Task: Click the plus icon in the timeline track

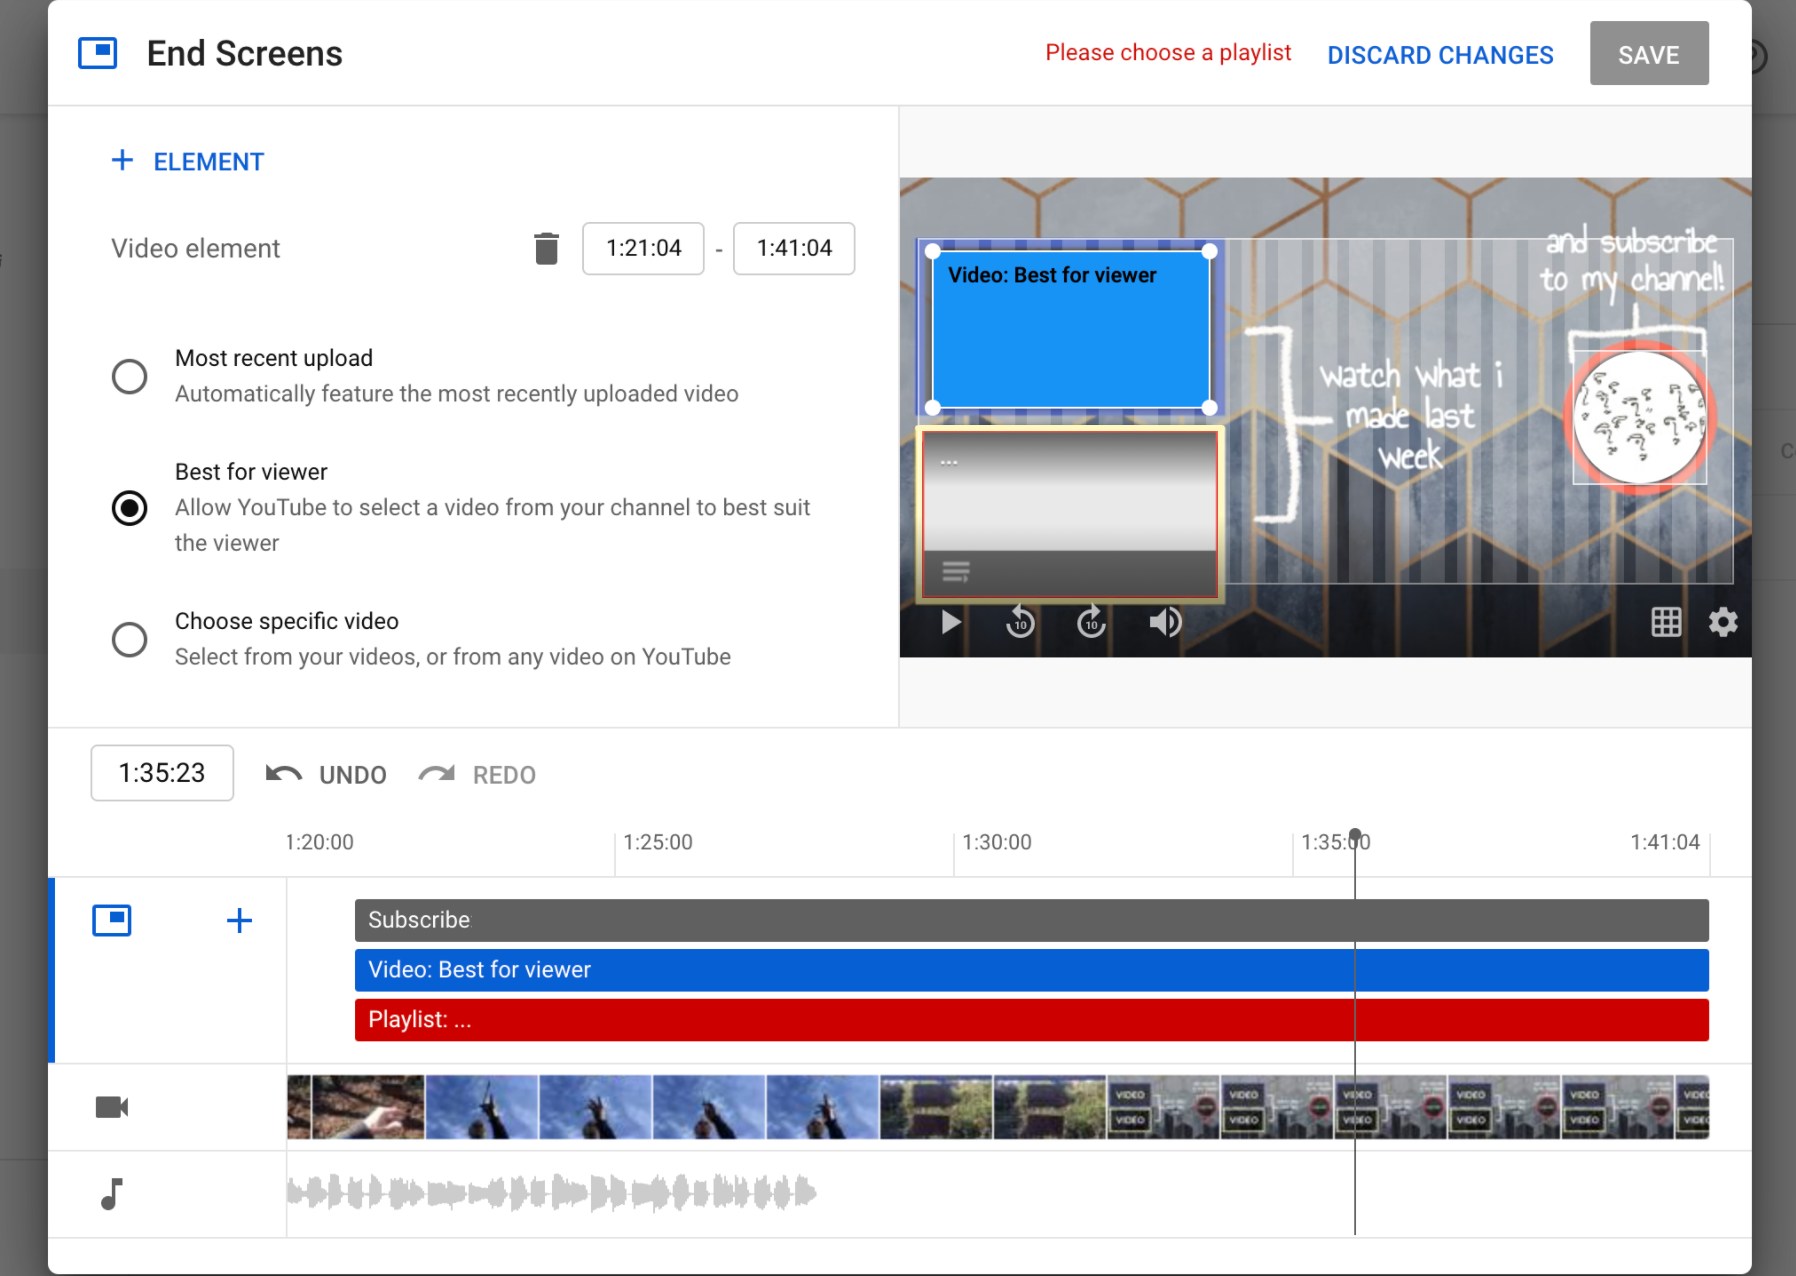Action: point(239,921)
